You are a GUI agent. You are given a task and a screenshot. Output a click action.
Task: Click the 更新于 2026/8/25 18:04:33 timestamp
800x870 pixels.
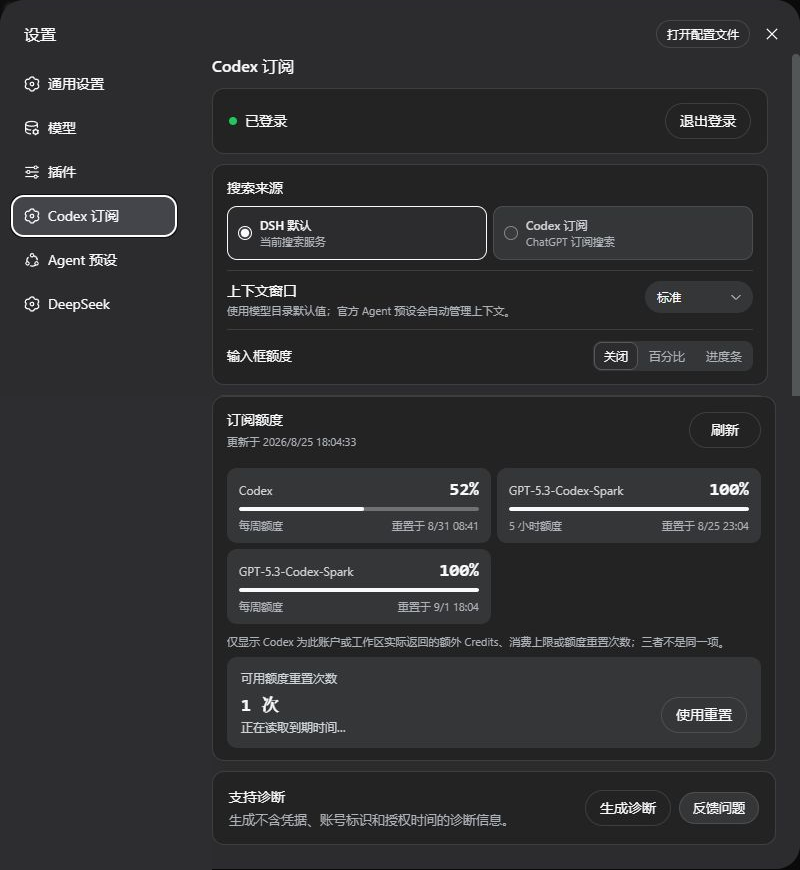pyautogui.click(x=291, y=442)
